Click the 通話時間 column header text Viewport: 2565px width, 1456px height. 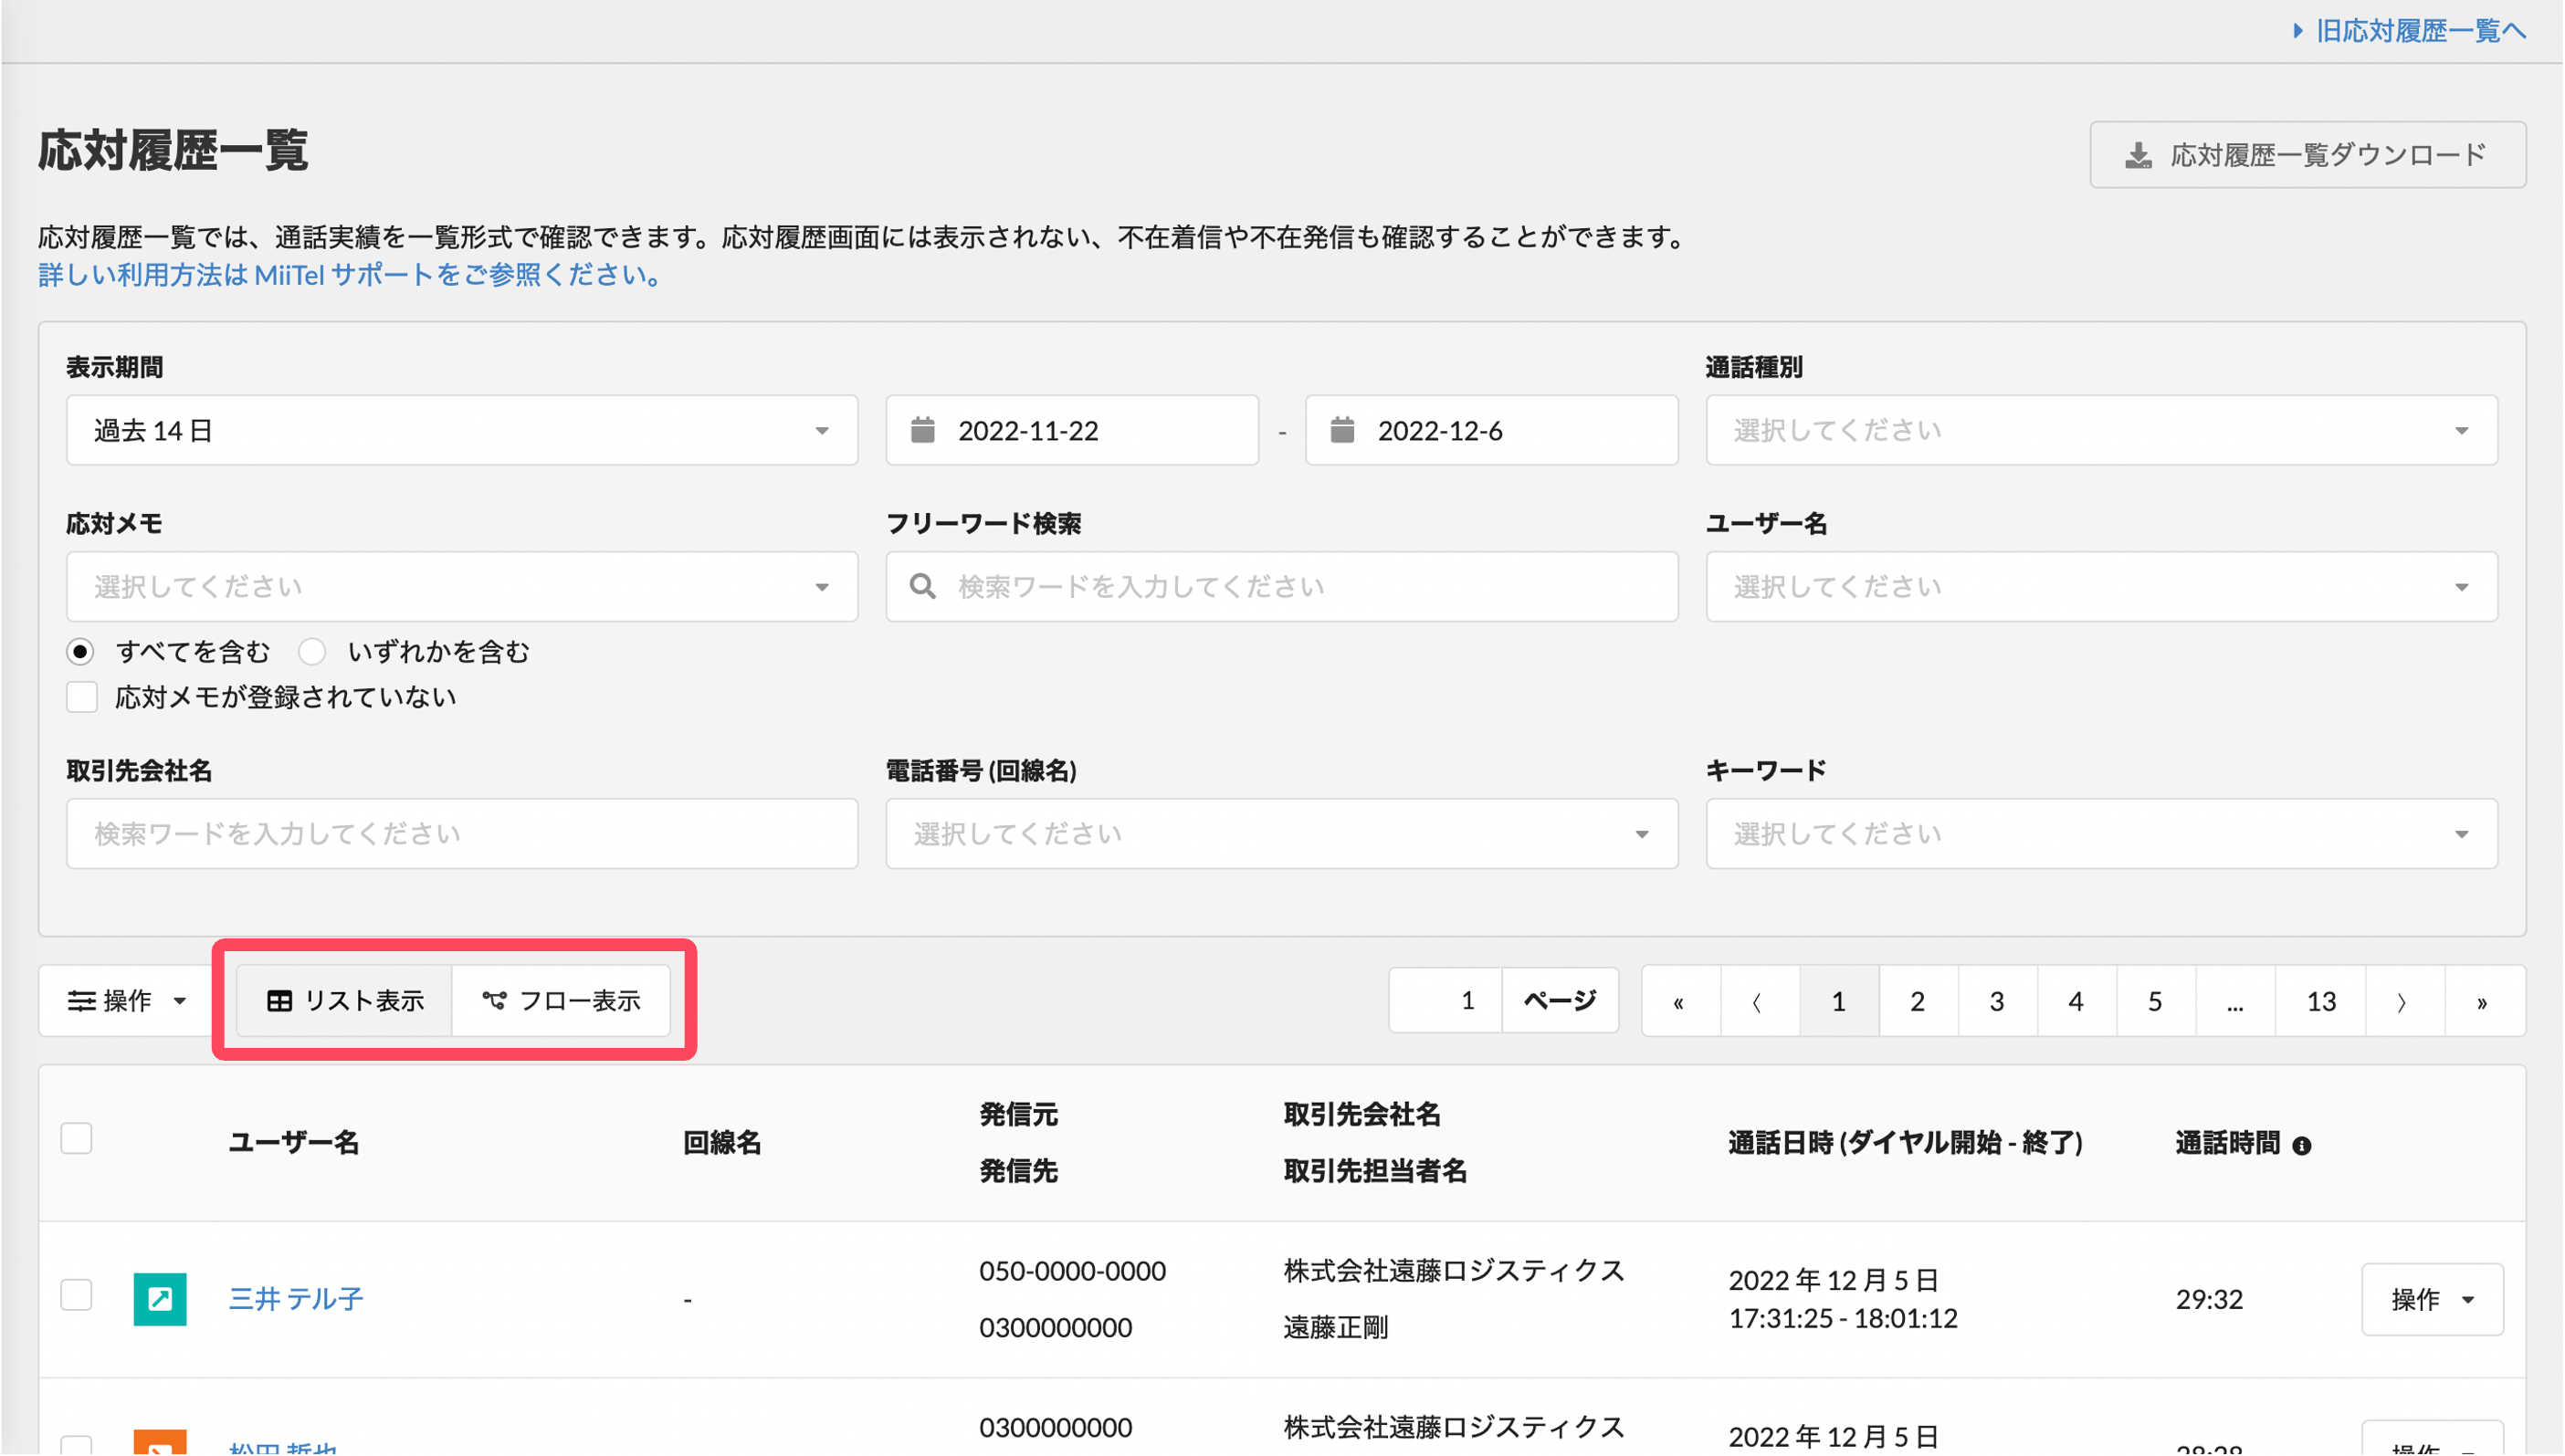2227,1143
